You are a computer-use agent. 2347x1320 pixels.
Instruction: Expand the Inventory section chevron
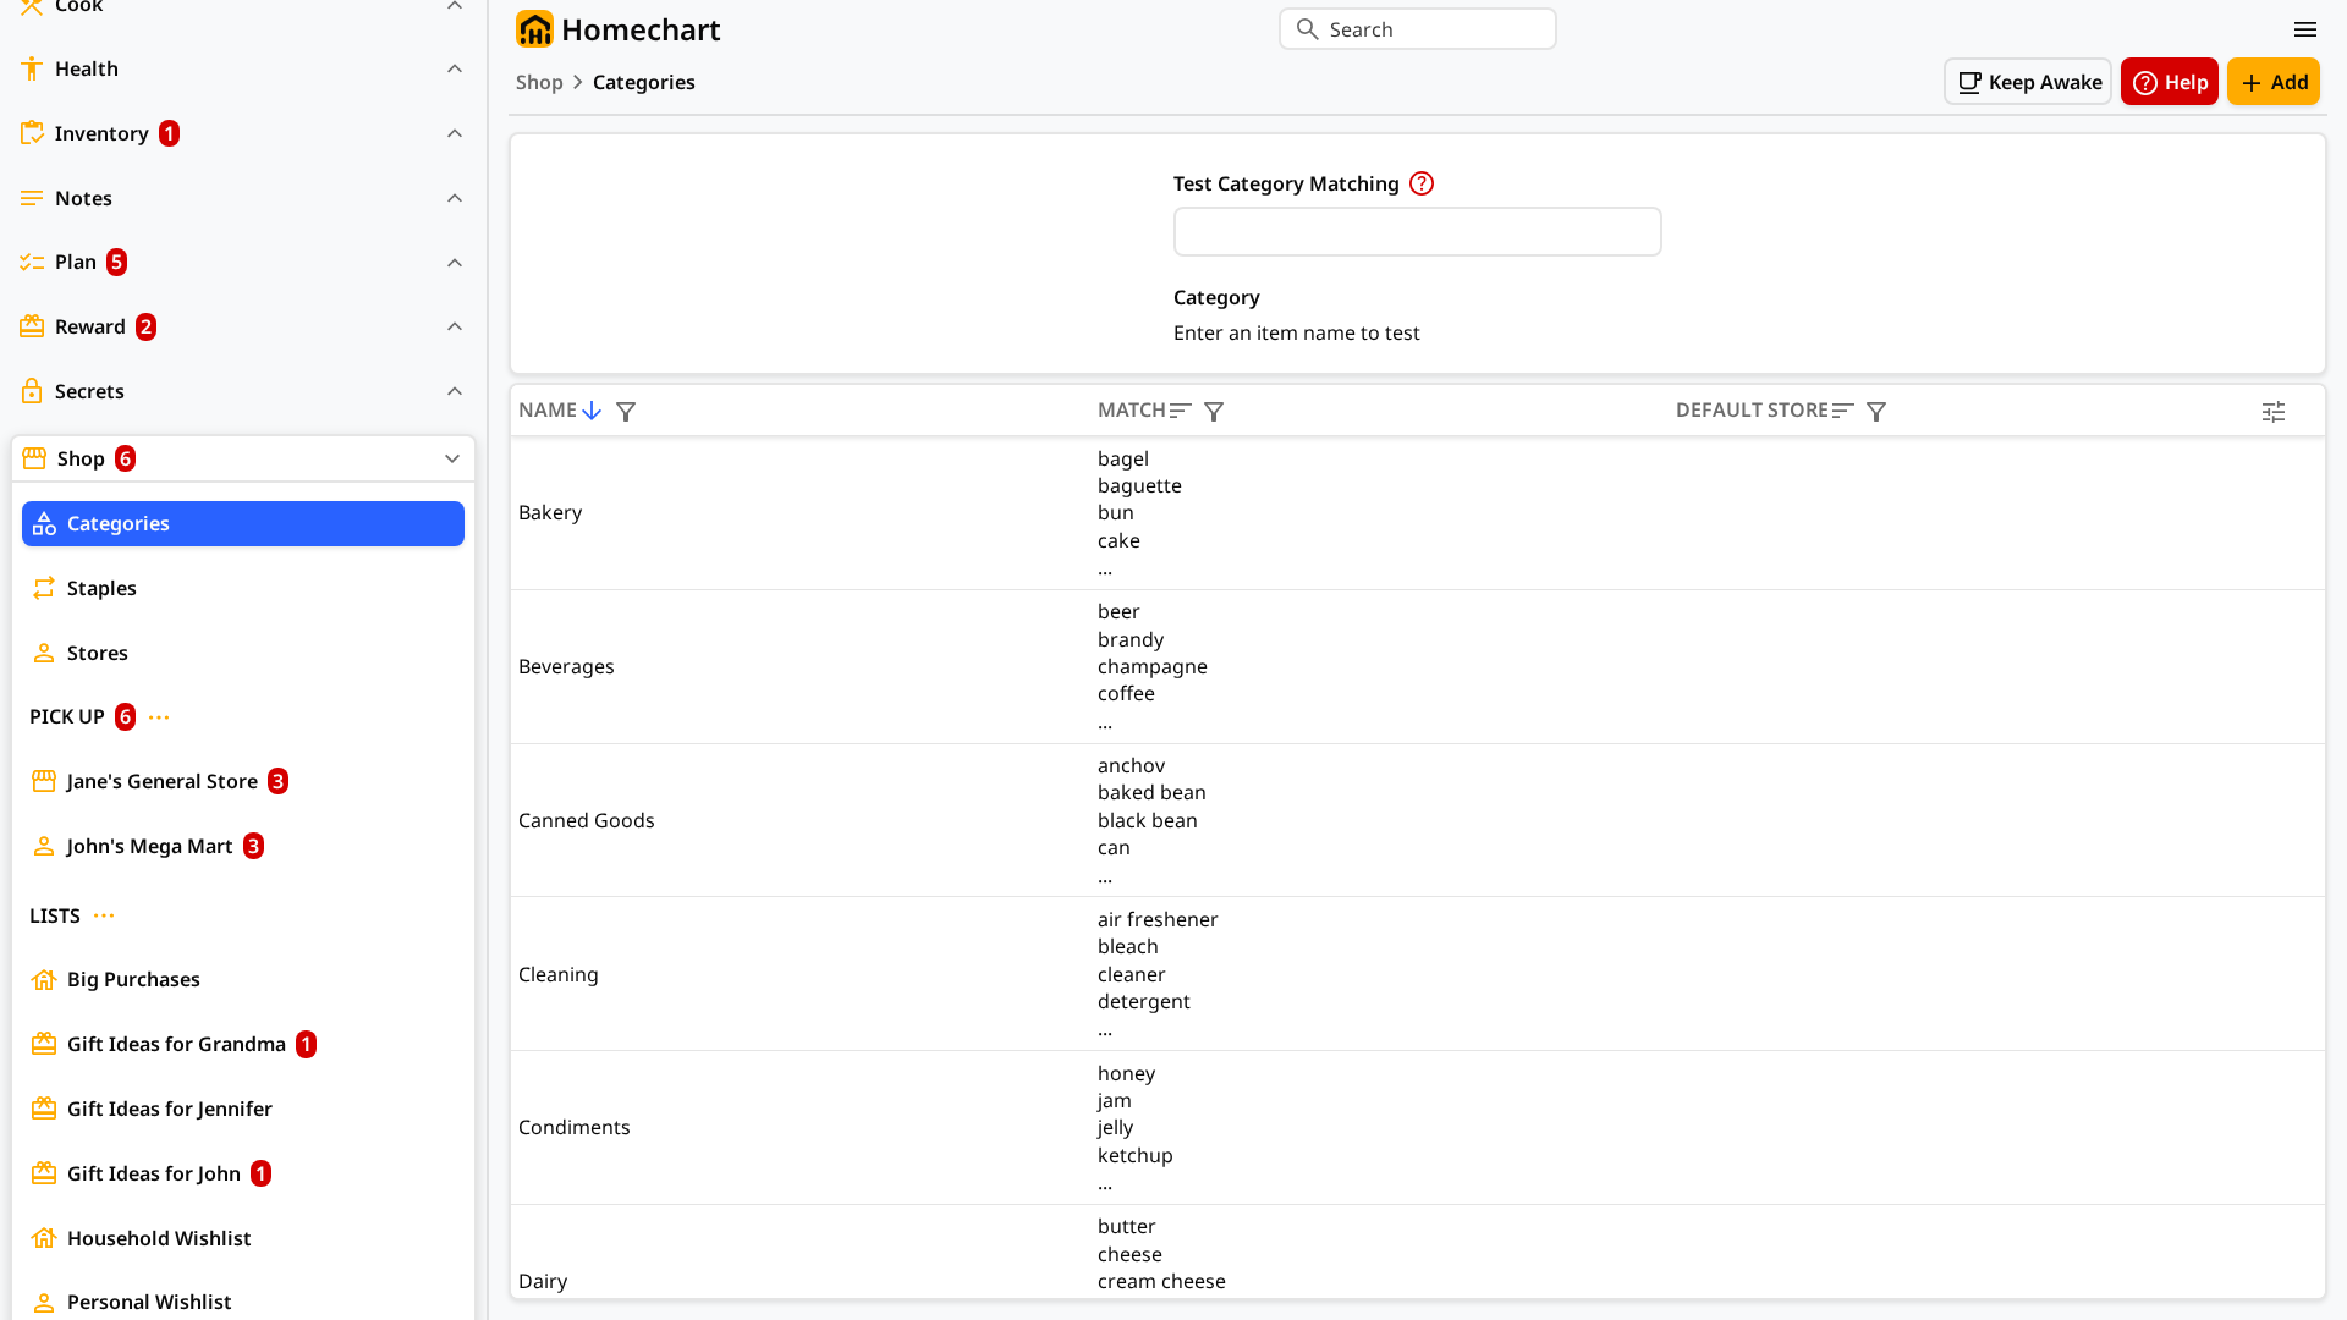coord(455,133)
